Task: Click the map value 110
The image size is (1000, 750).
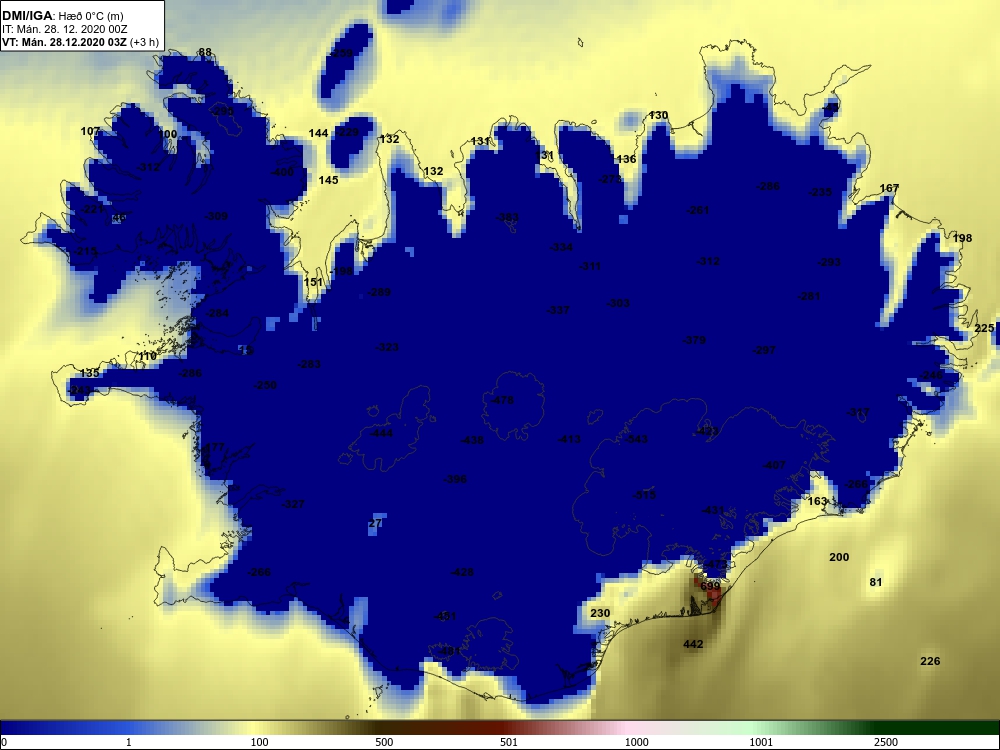Action: (147, 356)
